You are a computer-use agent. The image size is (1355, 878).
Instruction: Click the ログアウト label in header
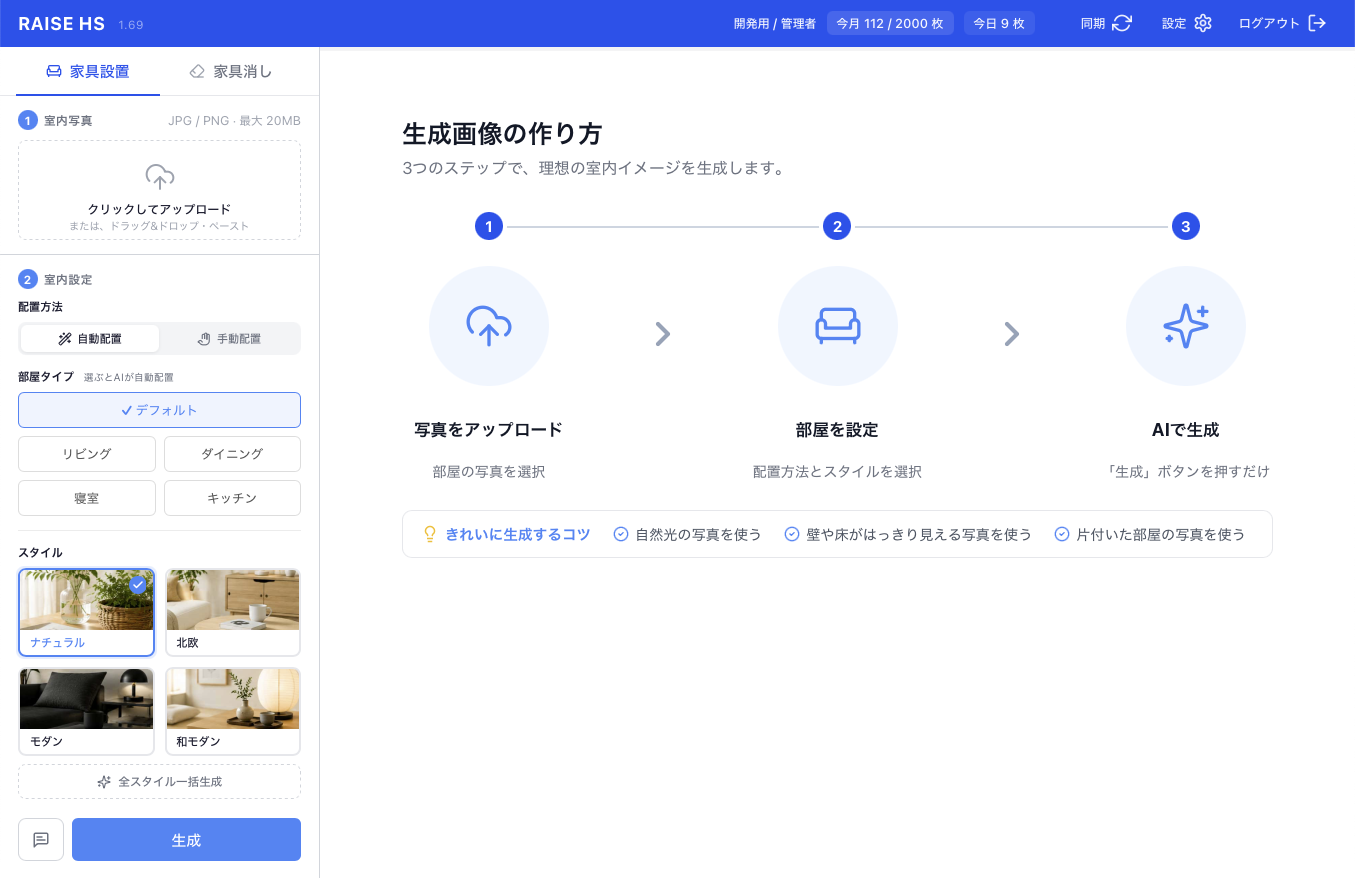pos(1269,23)
